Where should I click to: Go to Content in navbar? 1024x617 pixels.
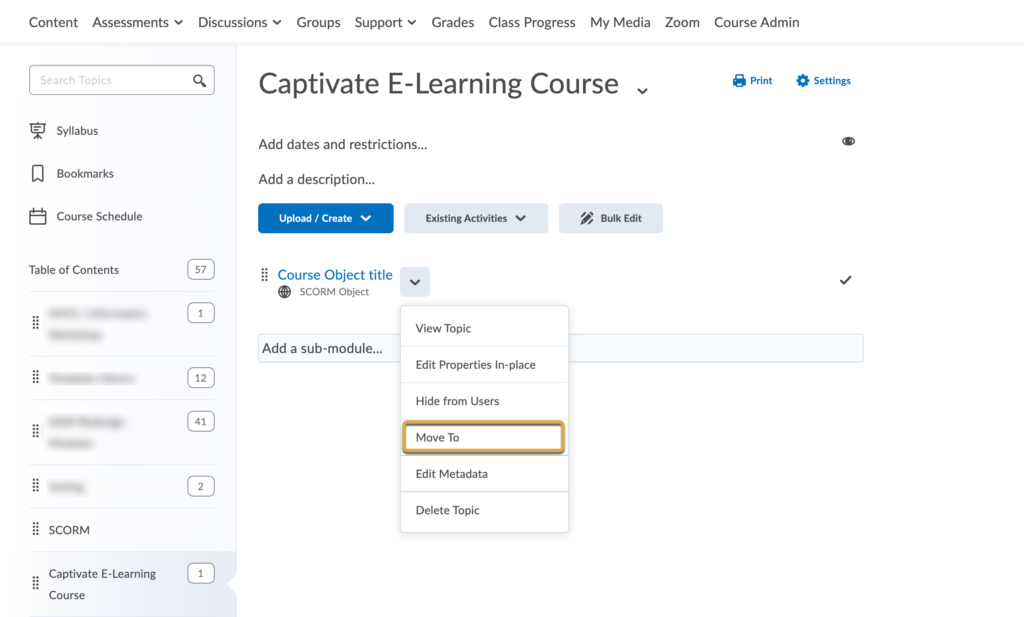coord(54,22)
